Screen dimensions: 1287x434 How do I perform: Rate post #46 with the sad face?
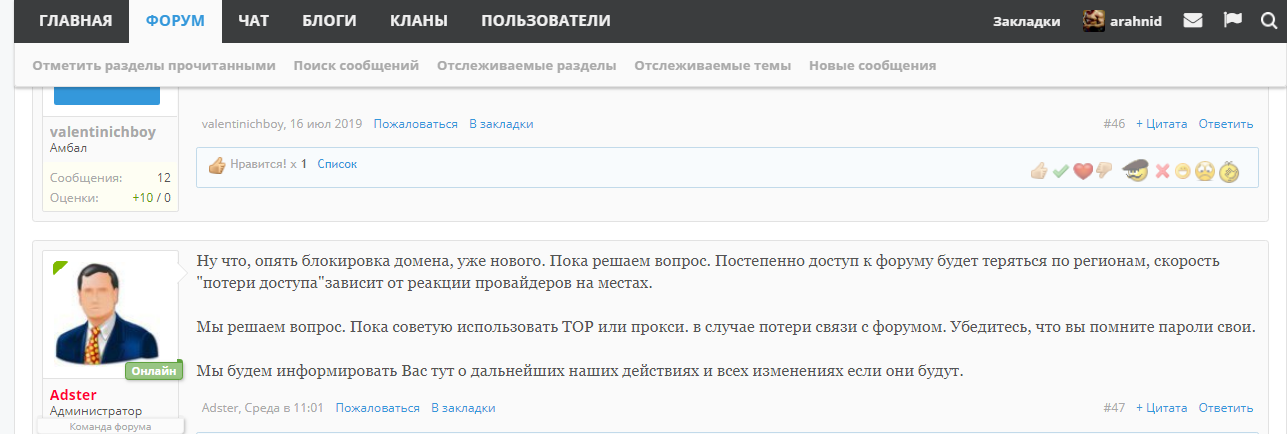click(1204, 171)
